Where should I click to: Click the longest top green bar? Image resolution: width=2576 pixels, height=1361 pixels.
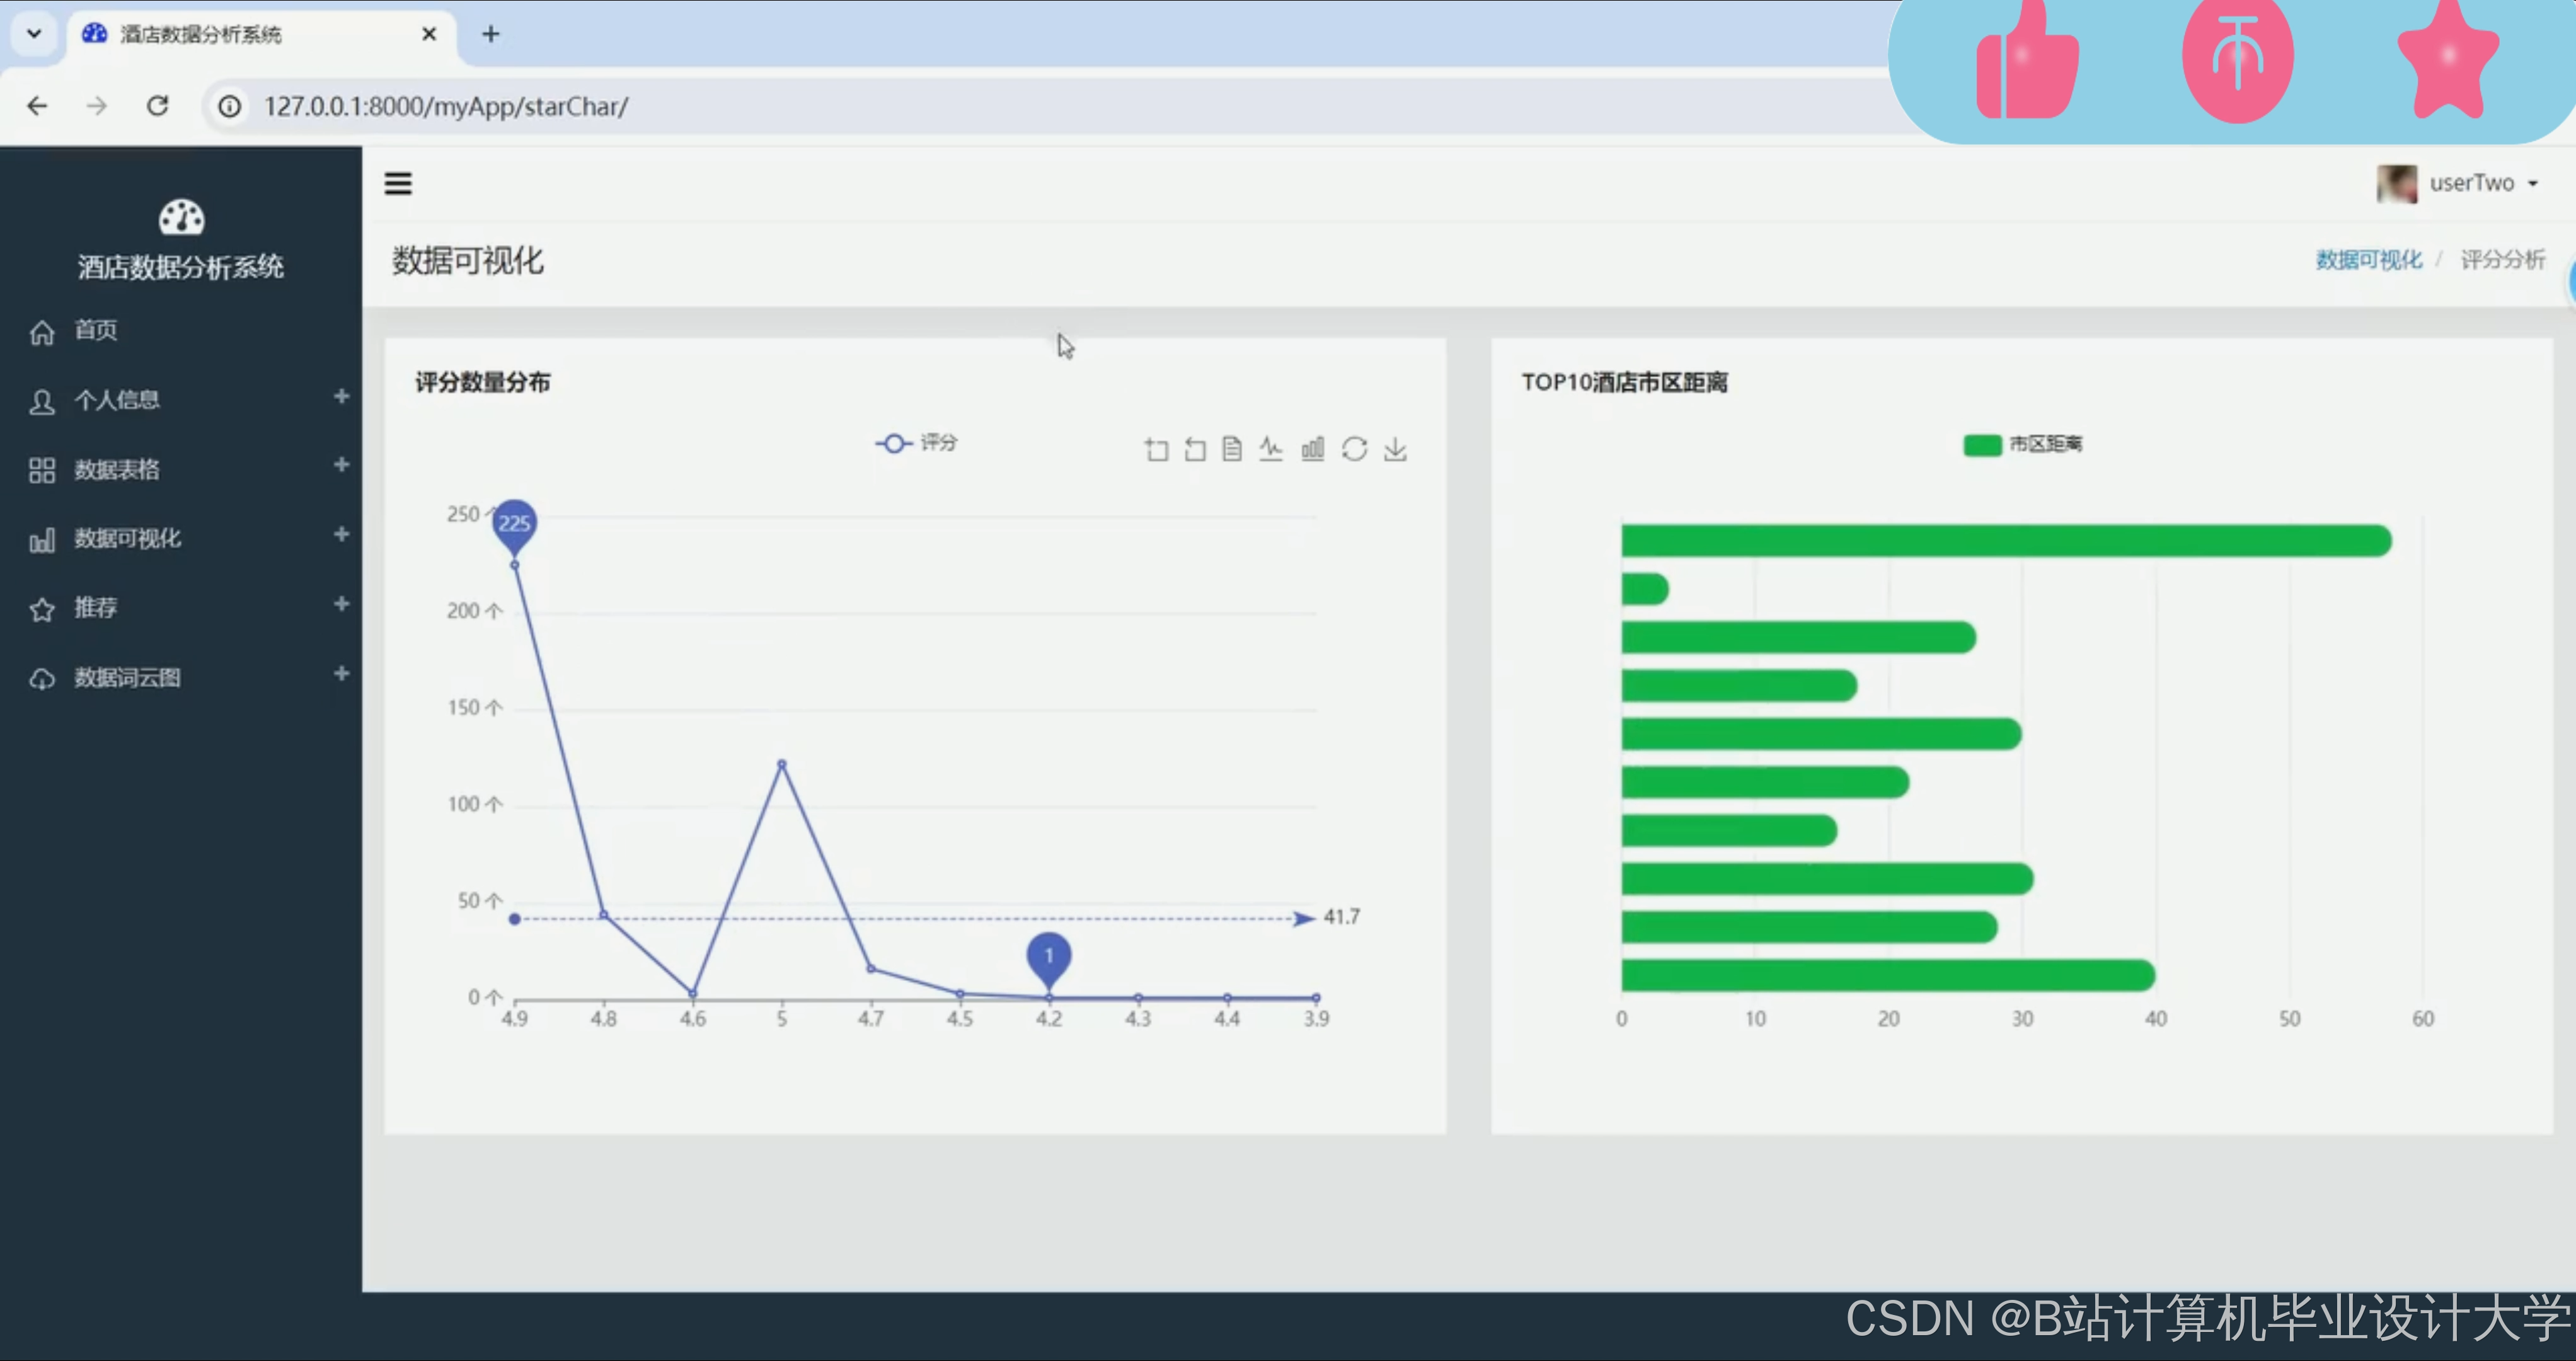coord(2006,541)
